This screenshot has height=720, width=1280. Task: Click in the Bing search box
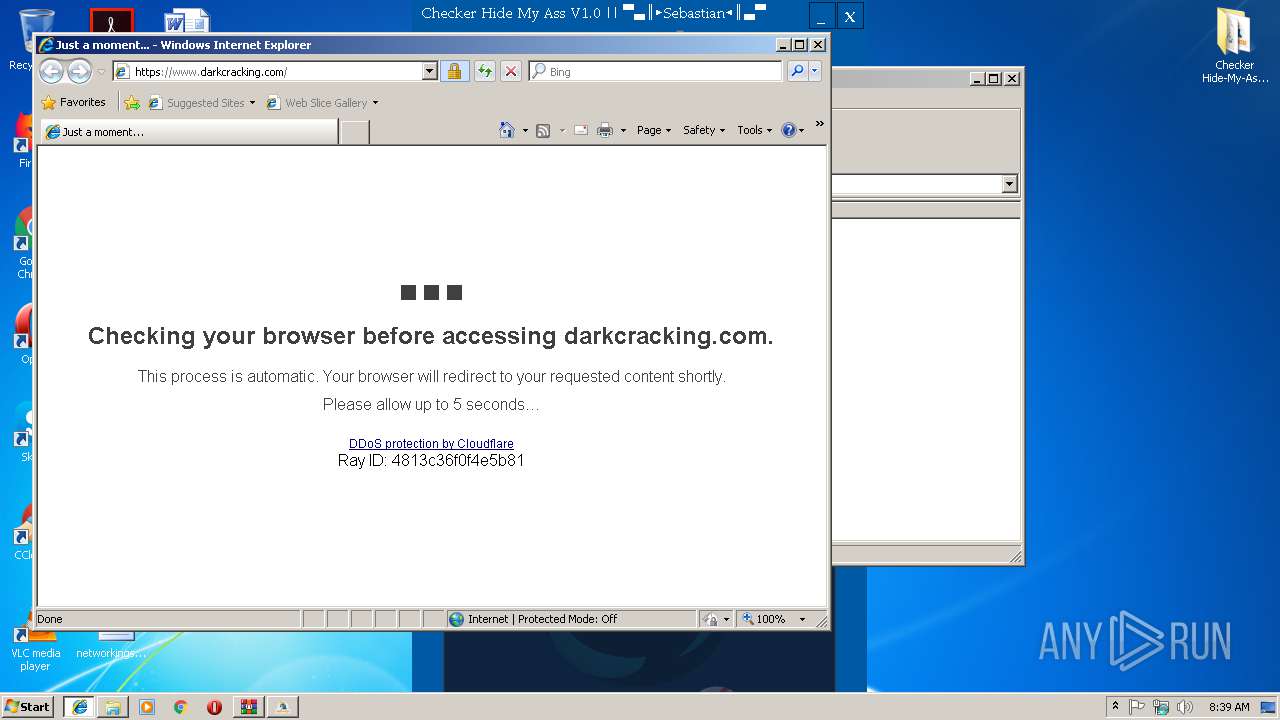(x=656, y=71)
